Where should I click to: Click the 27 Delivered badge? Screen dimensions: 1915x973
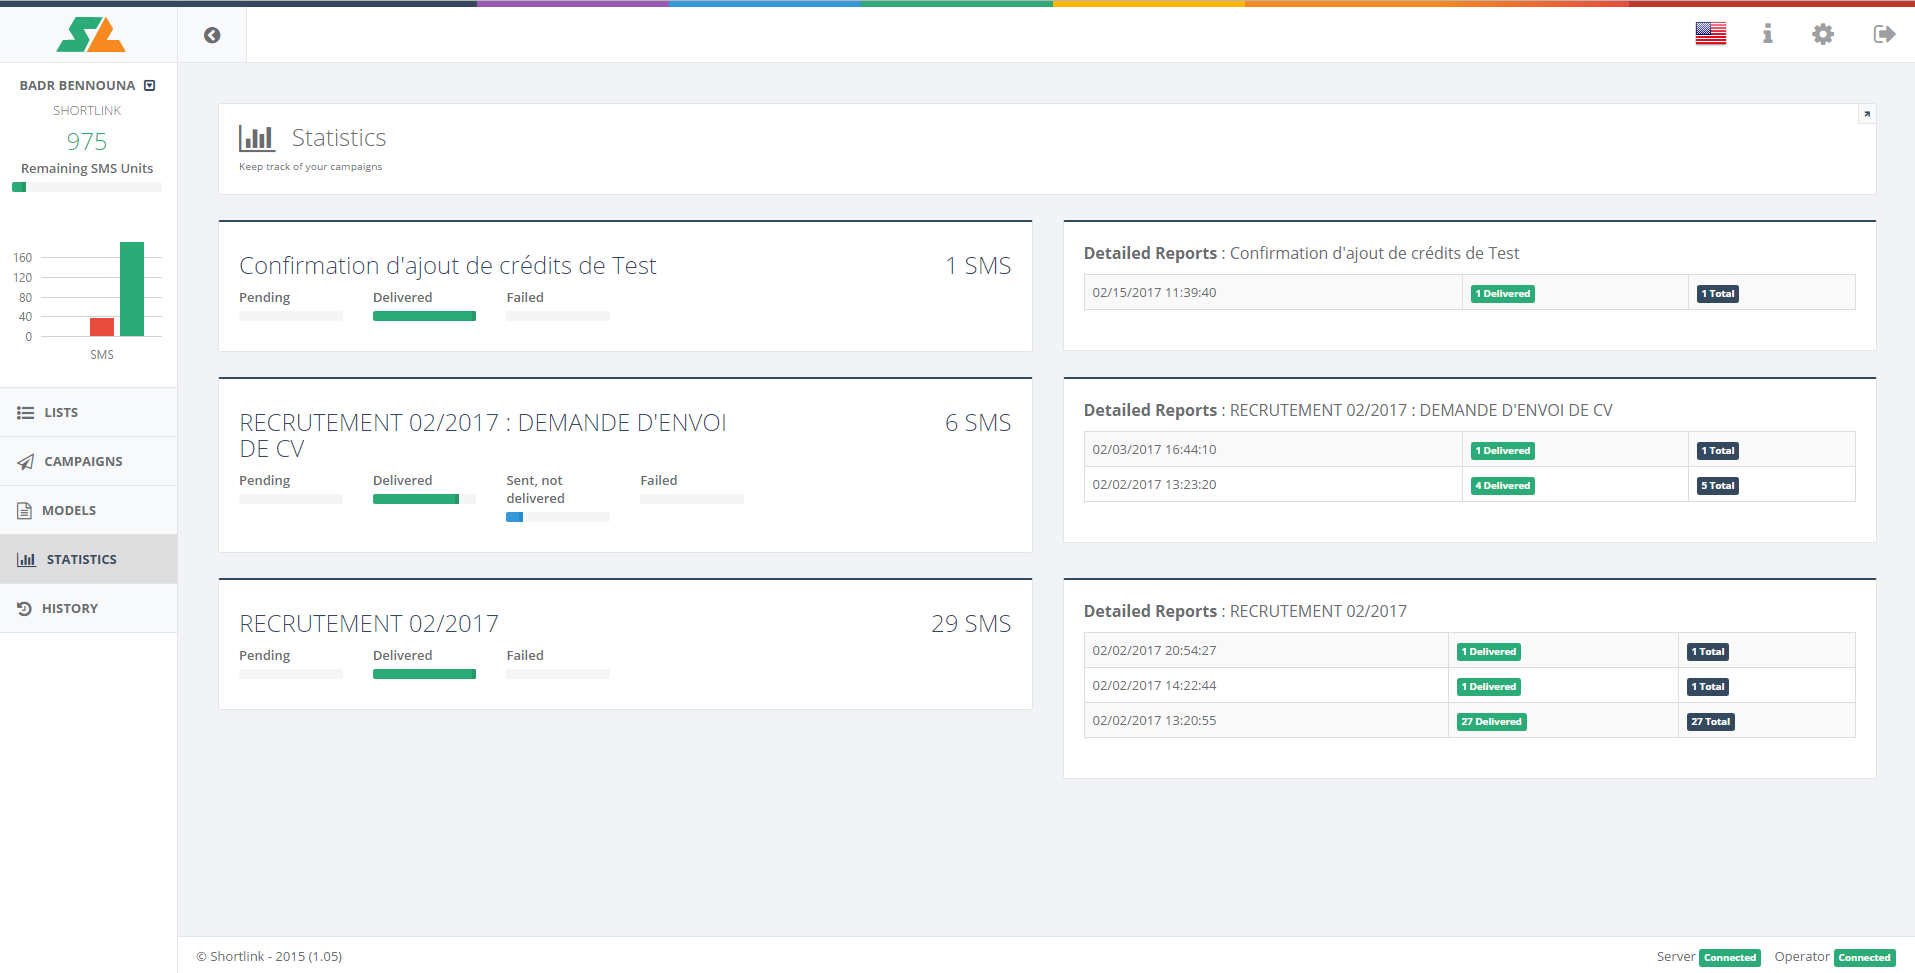tap(1491, 722)
